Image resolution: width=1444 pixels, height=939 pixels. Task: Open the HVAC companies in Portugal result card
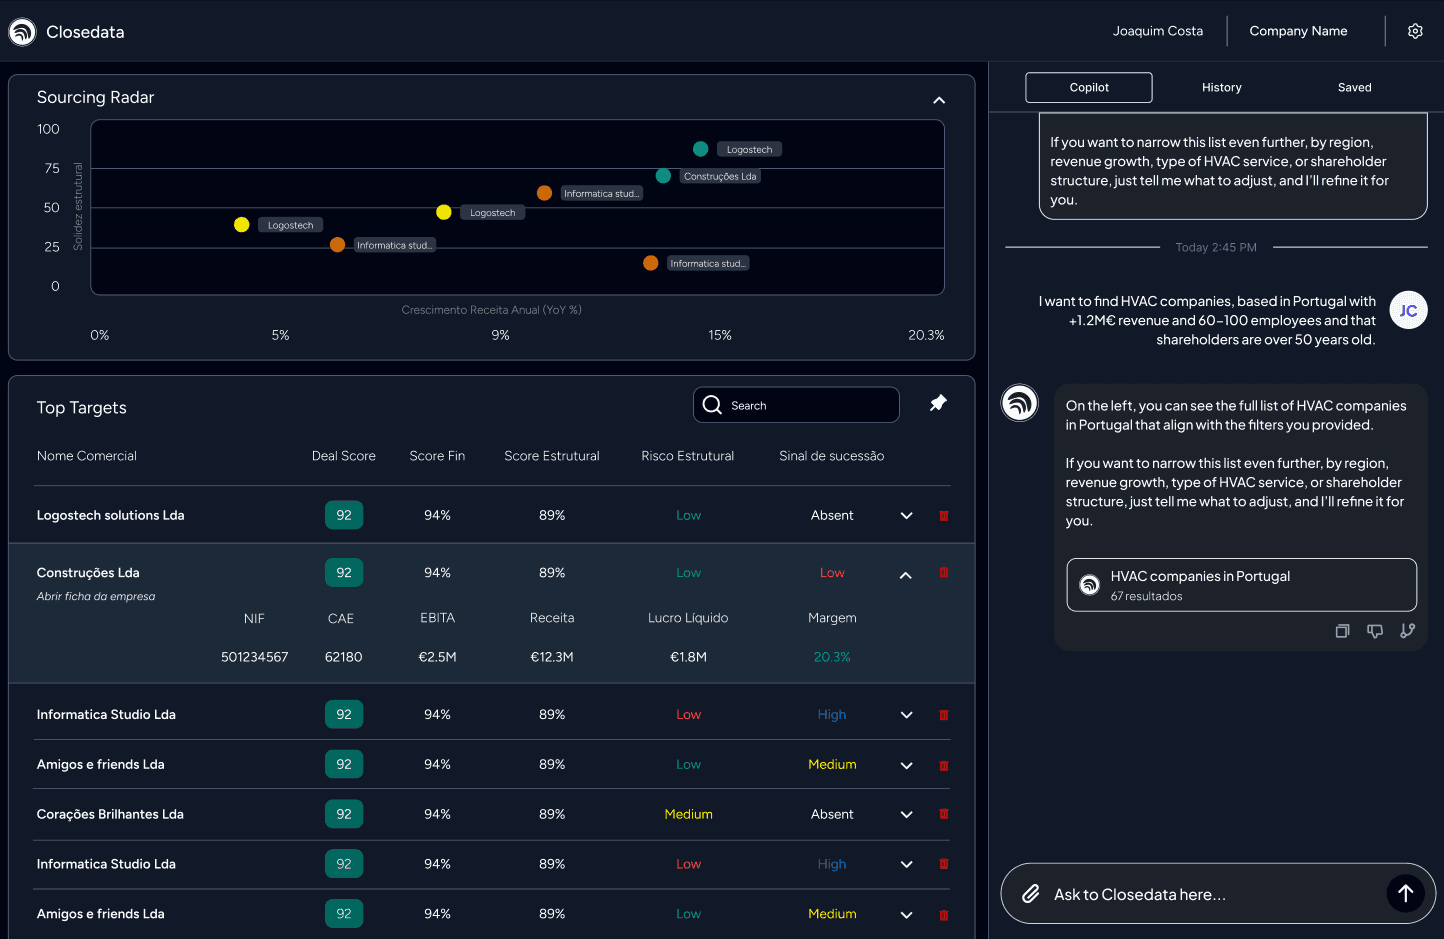1241,585
